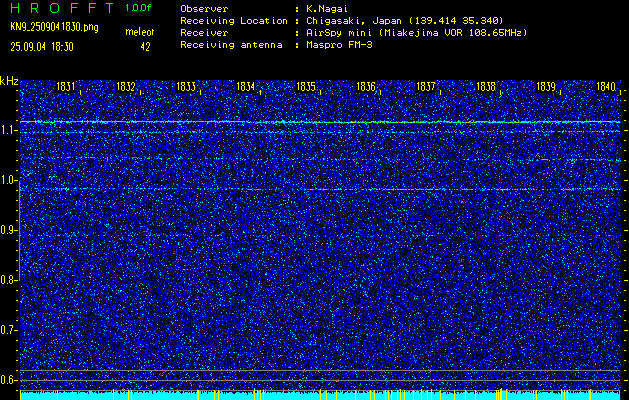Click the 1838 time marker
629x400 pixels.
click(x=486, y=87)
